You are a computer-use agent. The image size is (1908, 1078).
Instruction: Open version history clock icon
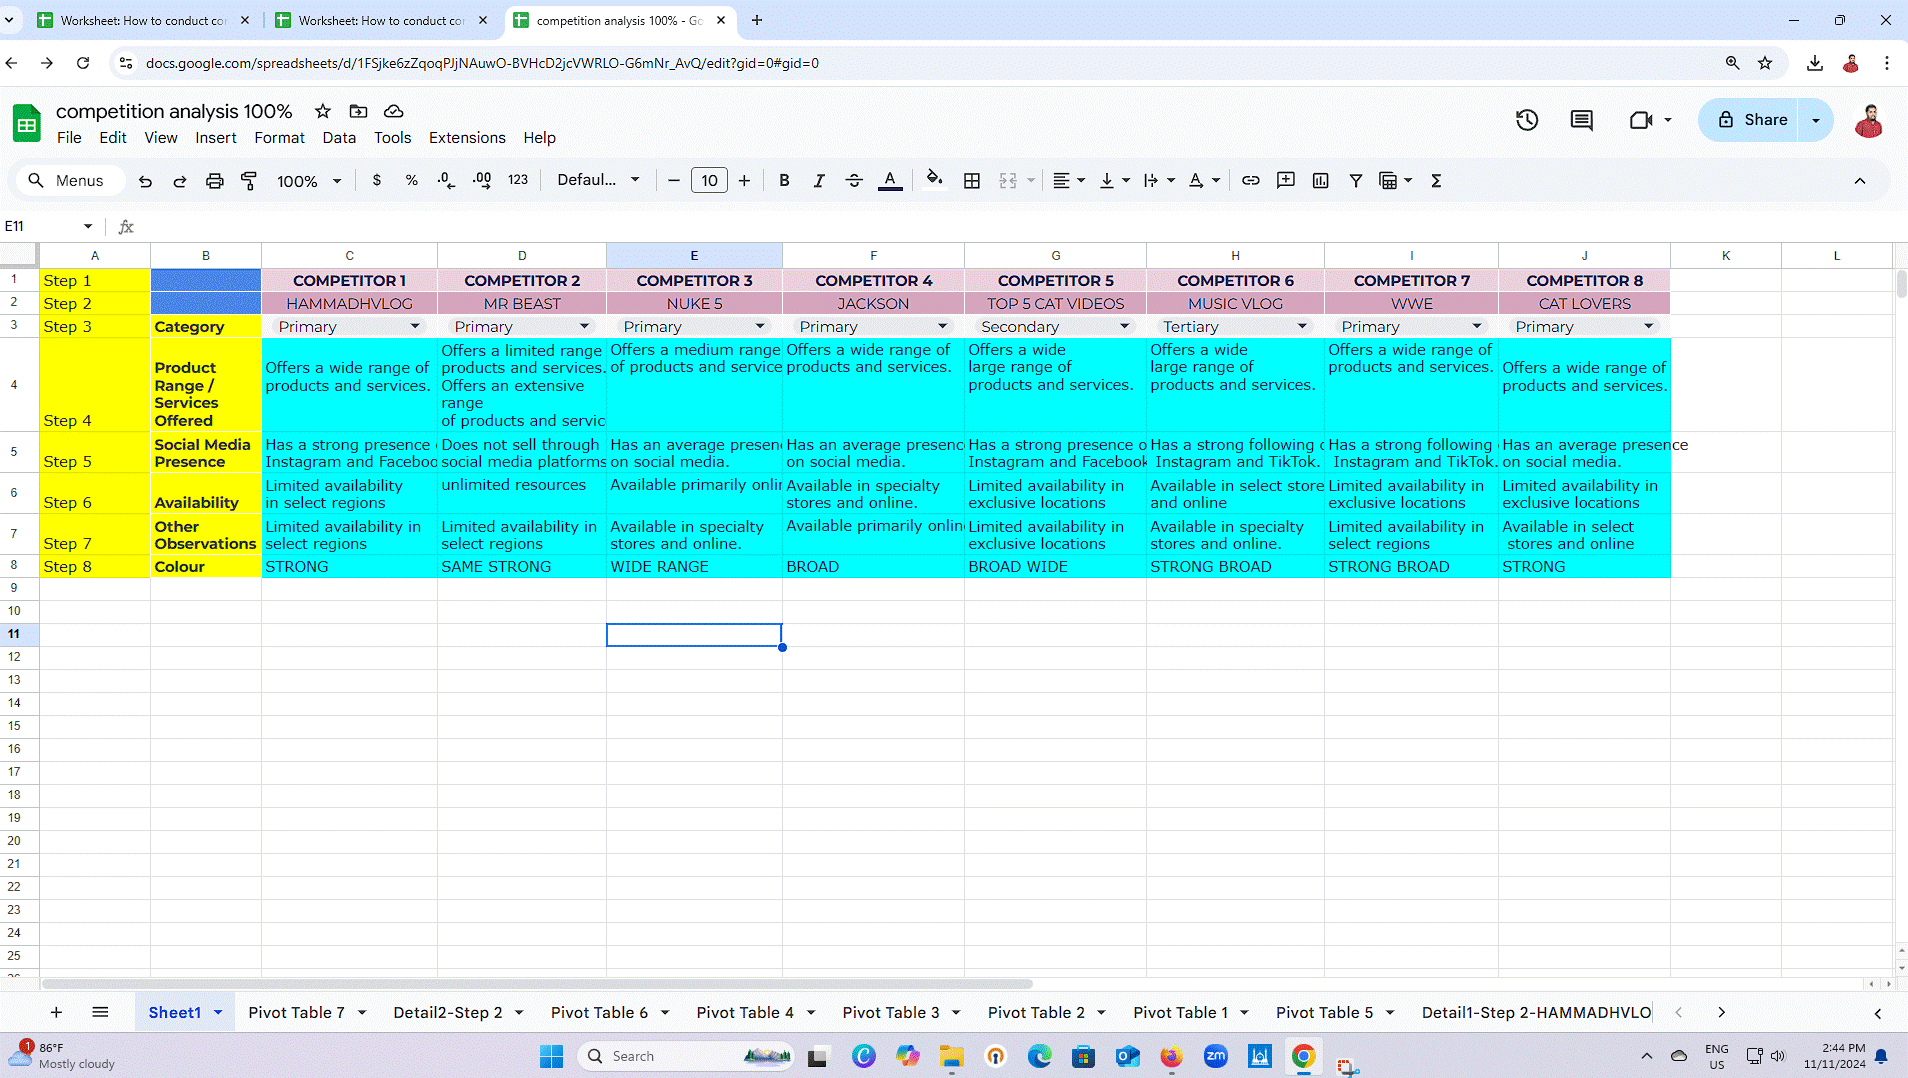1526,120
